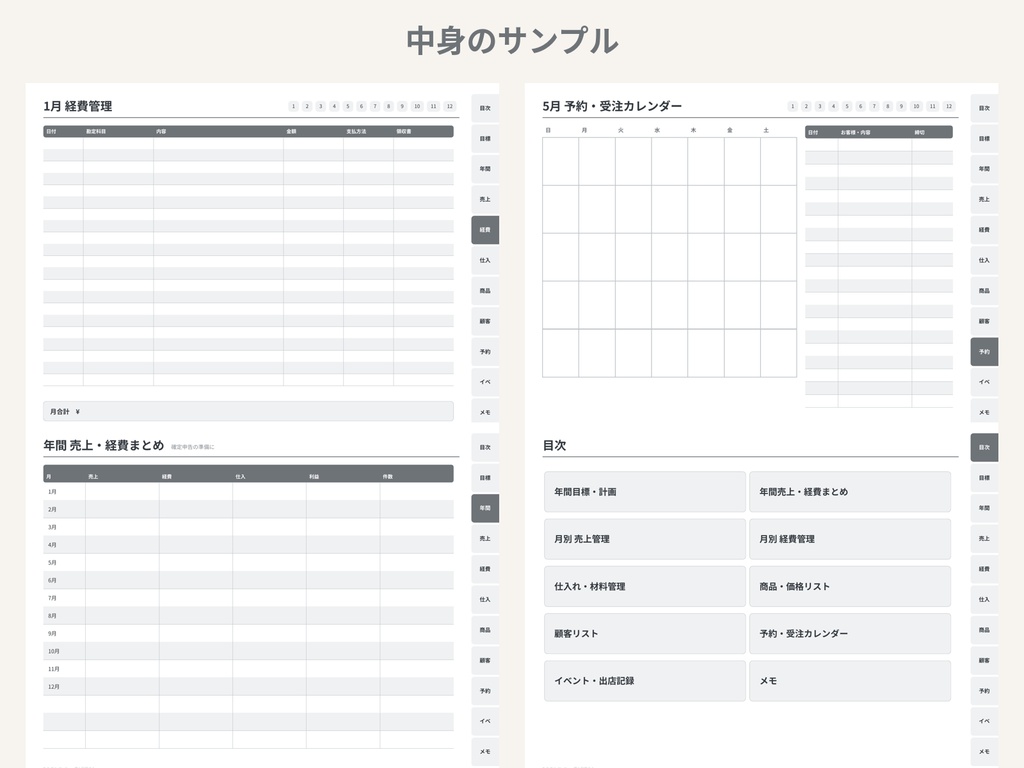The height and width of the screenshot is (768, 1024).
Task: Jump to month 10 on the 経費管理 page
Action: click(x=417, y=106)
